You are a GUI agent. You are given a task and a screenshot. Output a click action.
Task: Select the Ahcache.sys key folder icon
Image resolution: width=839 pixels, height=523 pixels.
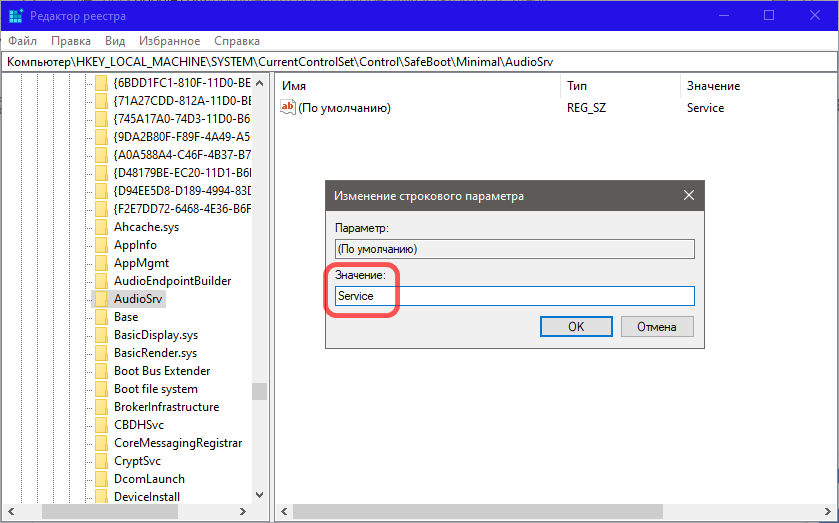(x=101, y=227)
